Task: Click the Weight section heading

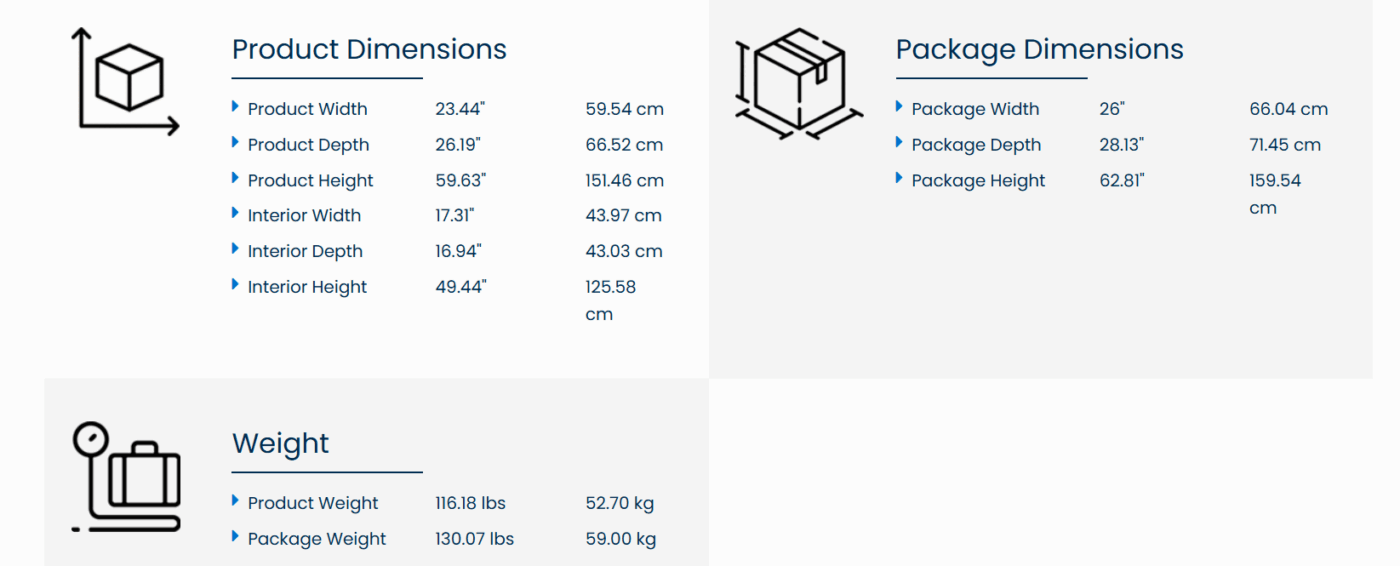Action: click(x=280, y=443)
